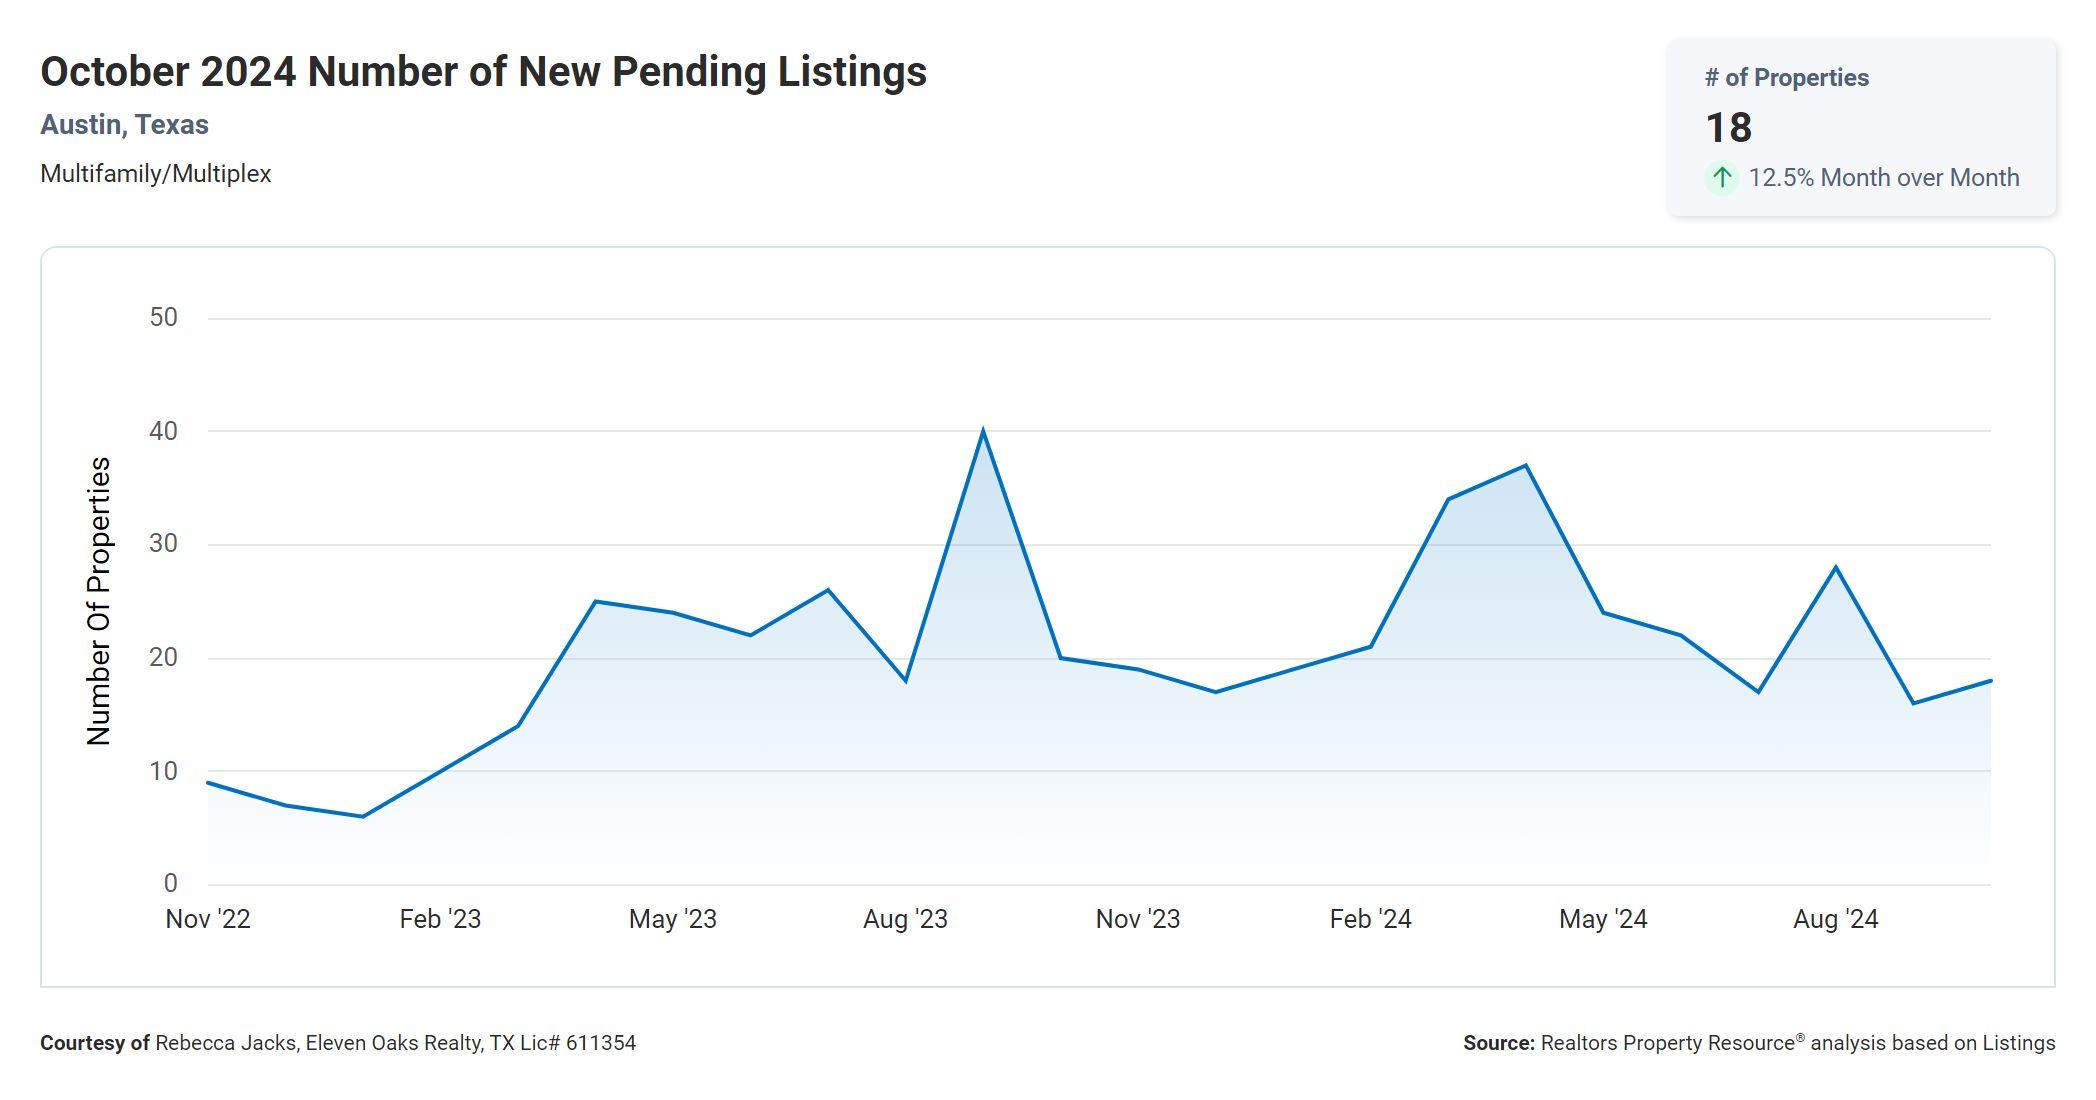This screenshot has width=2096, height=1100.
Task: Click the "Nov '22" x-axis label
Action: [208, 919]
